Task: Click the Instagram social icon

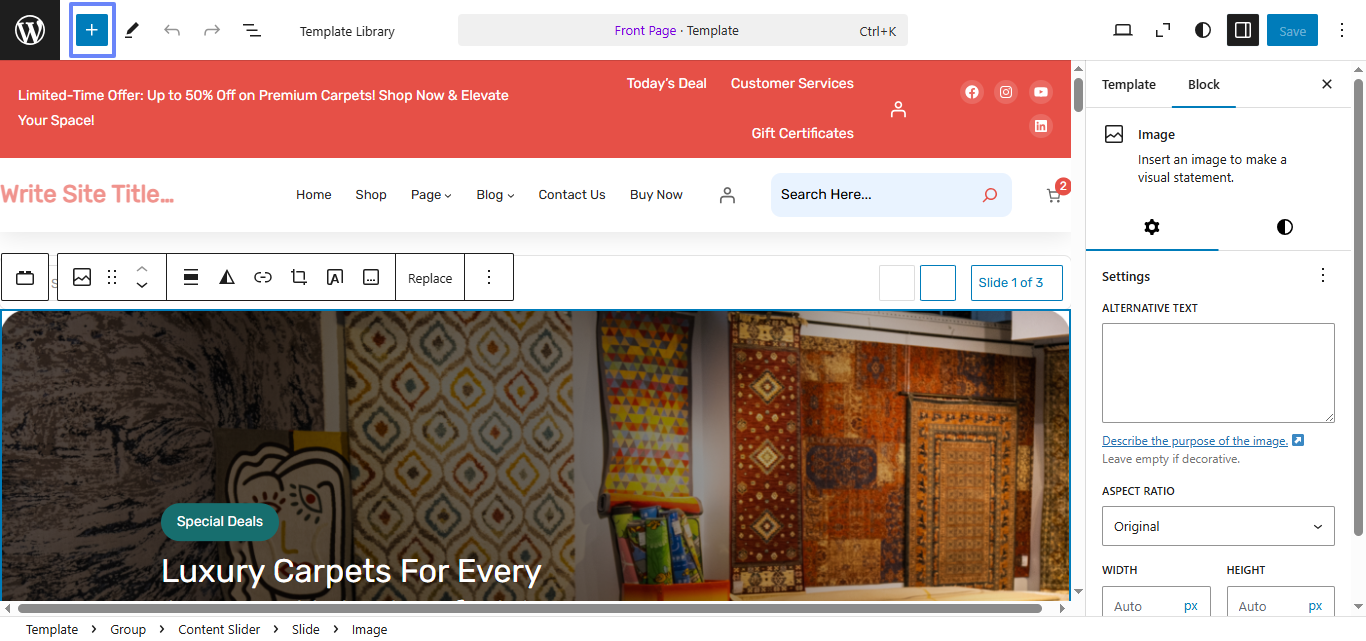Action: pyautogui.click(x=1006, y=92)
